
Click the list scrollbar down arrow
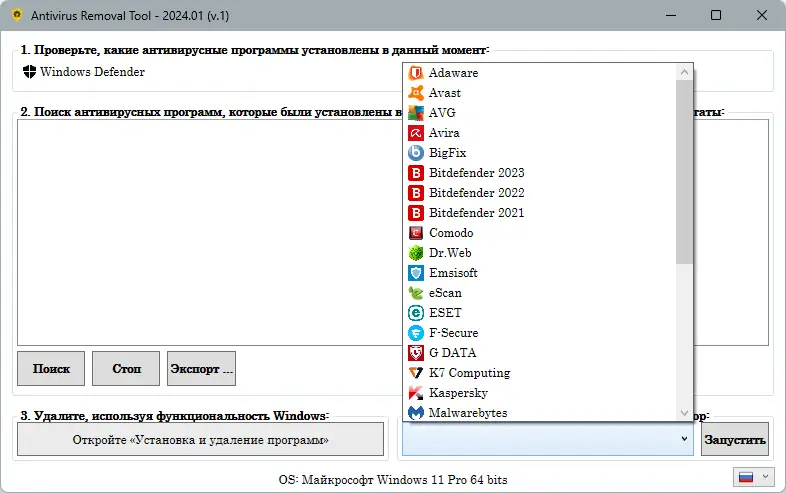coord(684,413)
